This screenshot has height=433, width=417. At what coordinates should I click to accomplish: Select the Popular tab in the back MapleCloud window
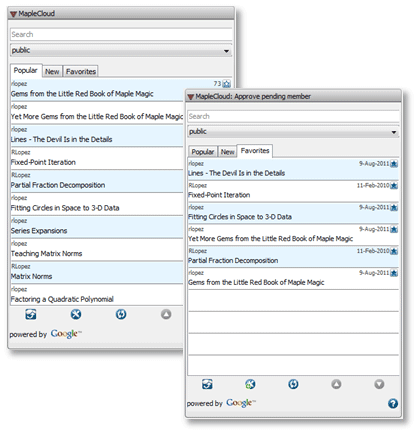tap(26, 71)
